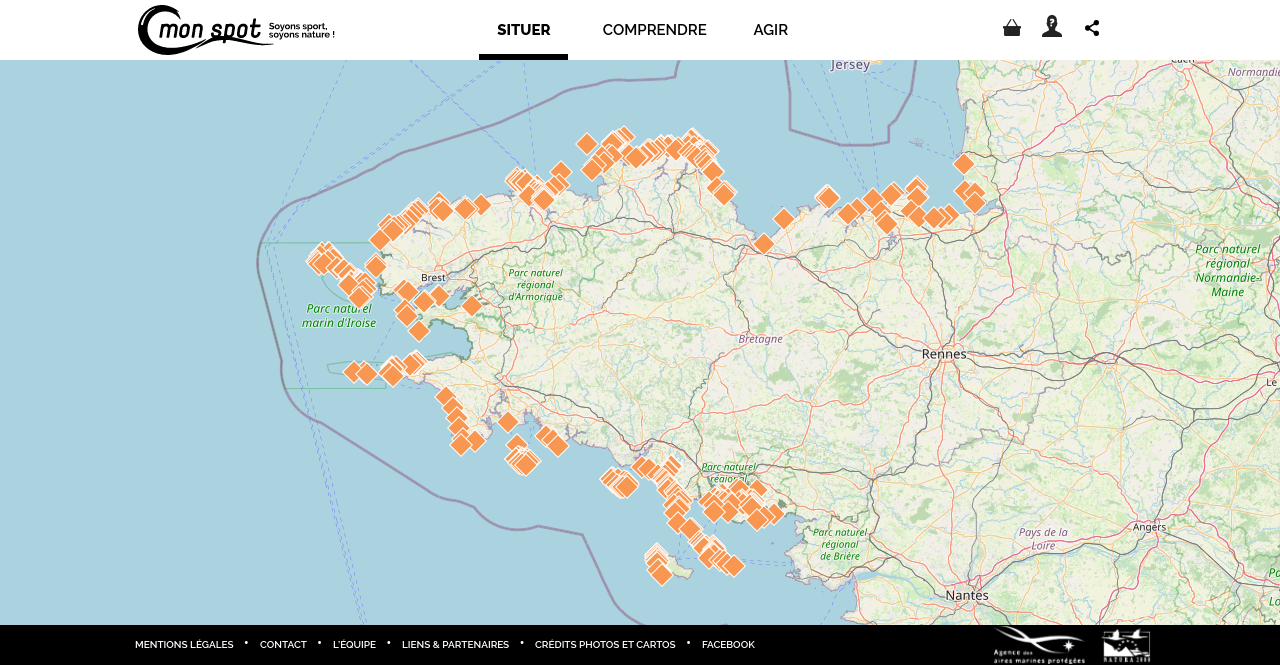The width and height of the screenshot is (1280, 665).
Task: Click the Nantes city label on map
Action: [967, 595]
